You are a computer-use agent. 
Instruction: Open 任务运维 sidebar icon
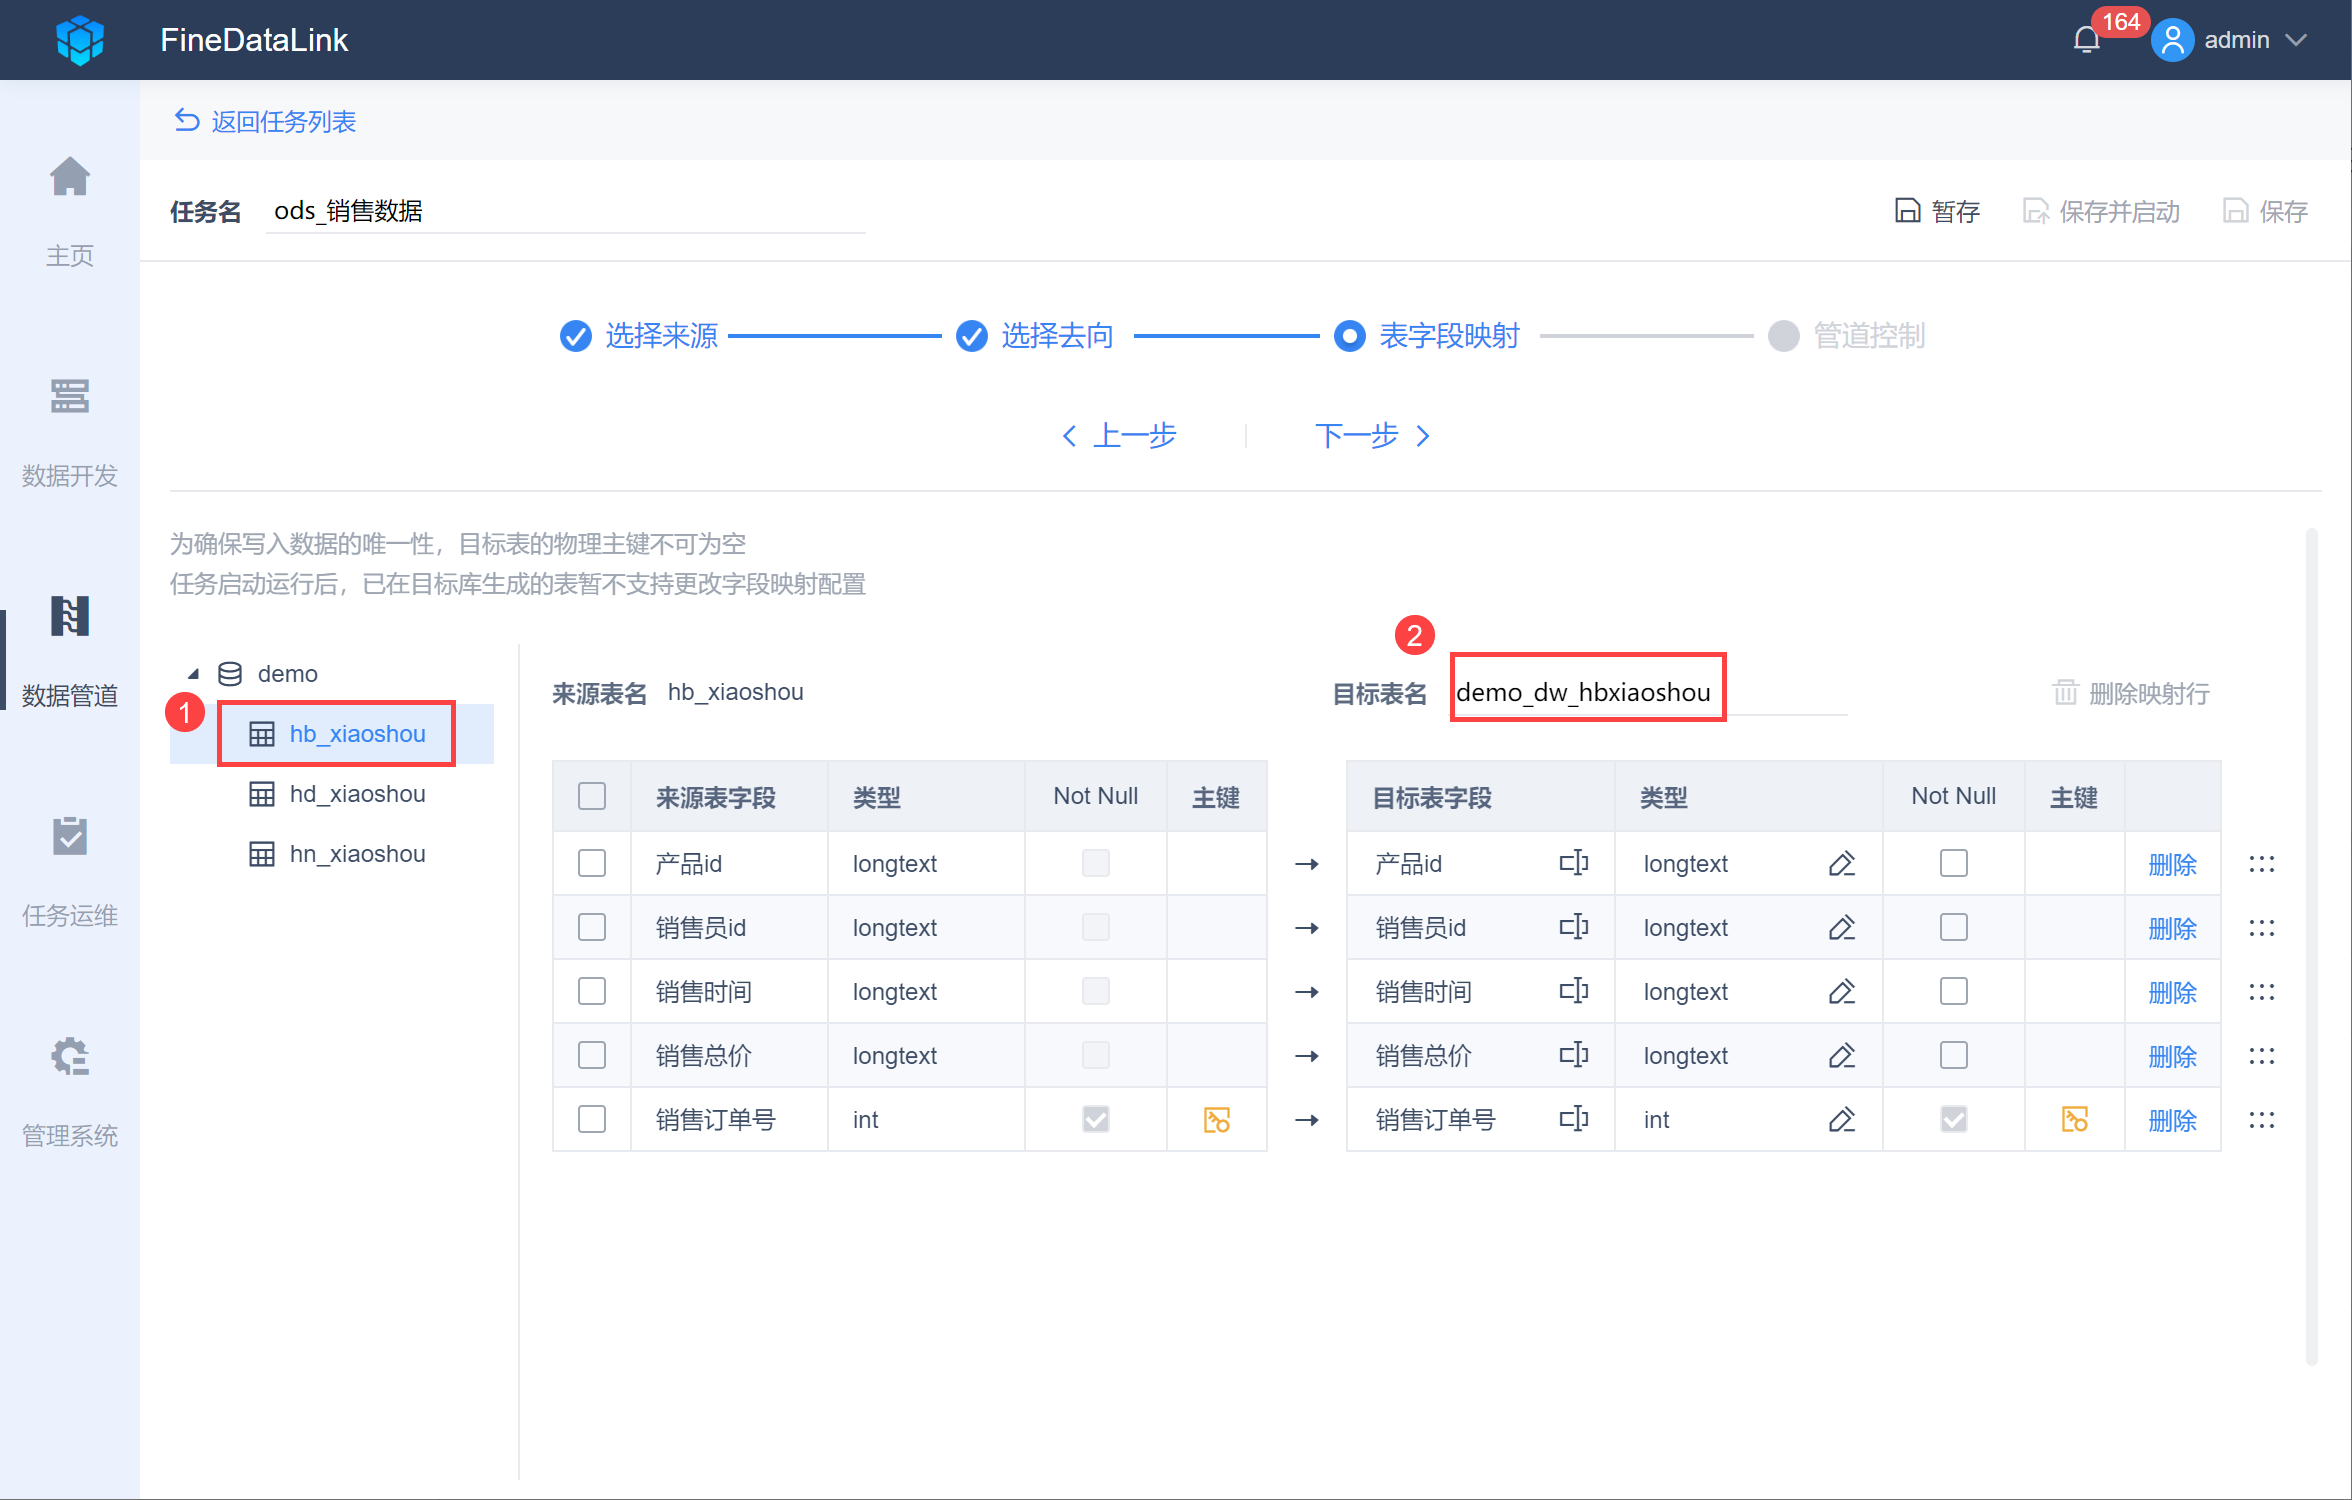(x=70, y=837)
